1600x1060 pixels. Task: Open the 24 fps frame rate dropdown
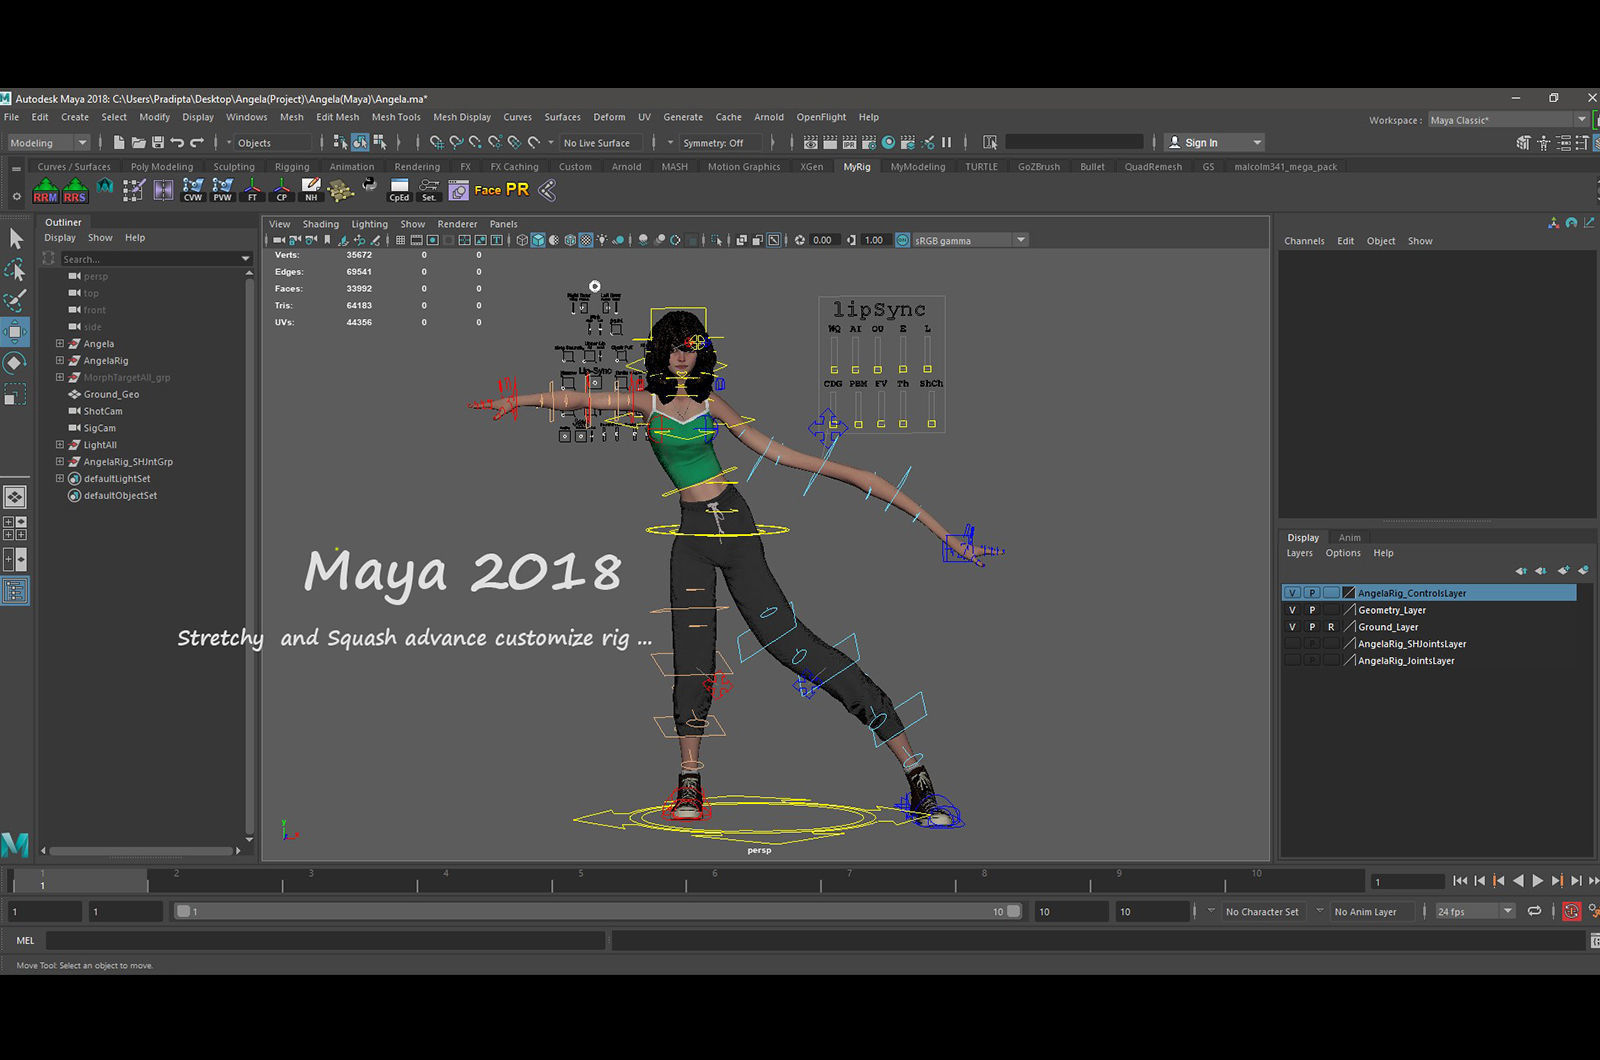1475,911
